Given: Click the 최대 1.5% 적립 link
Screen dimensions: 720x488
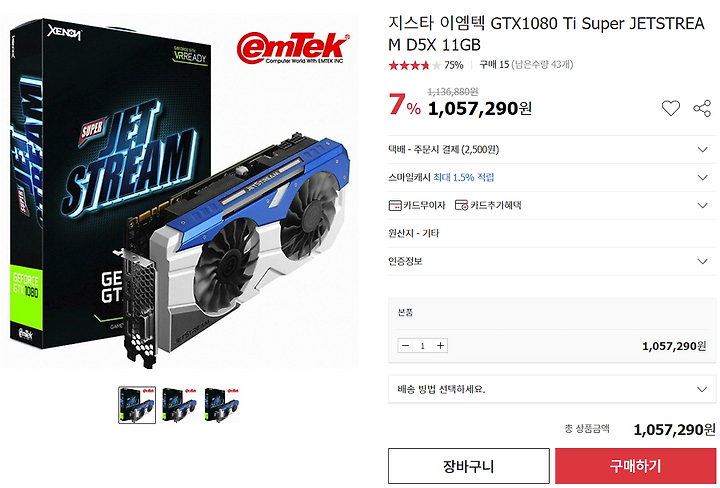Looking at the screenshot, I should pyautogui.click(x=463, y=178).
